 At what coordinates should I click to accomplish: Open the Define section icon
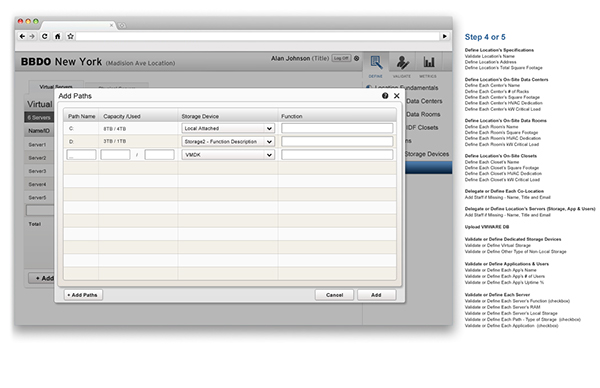point(376,62)
